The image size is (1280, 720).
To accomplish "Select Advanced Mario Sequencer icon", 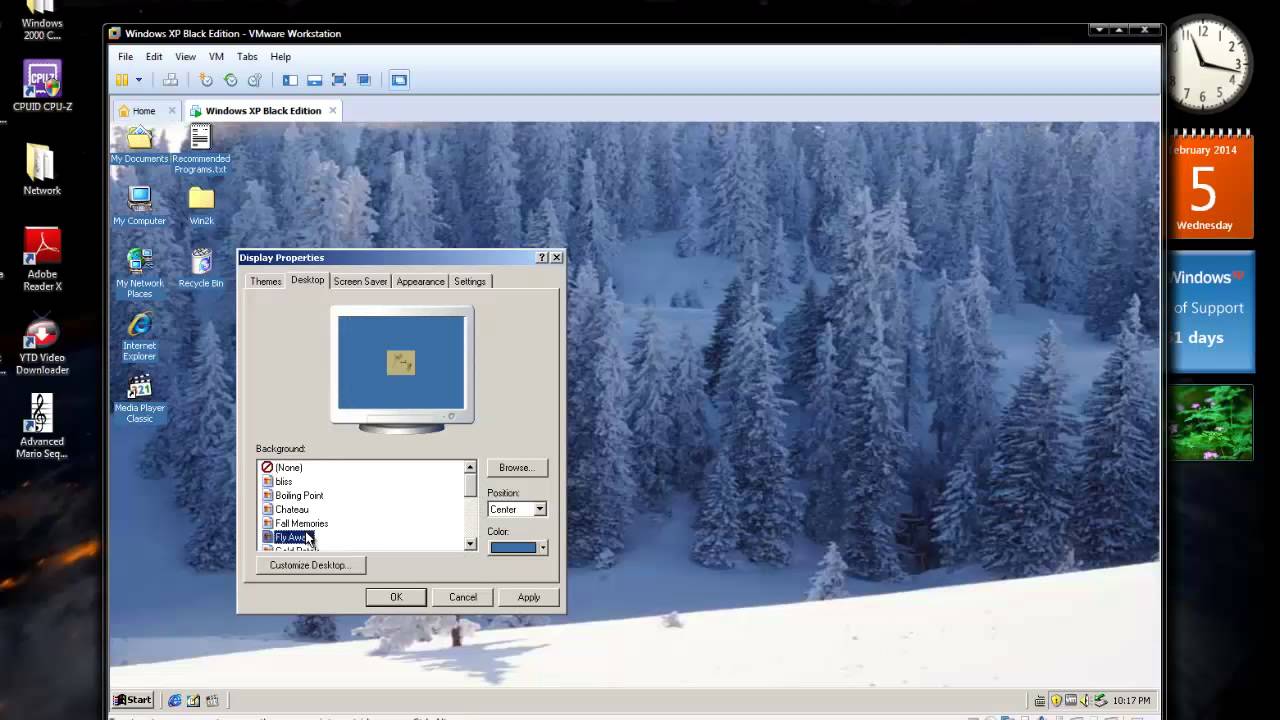I will pyautogui.click(x=42, y=427).
